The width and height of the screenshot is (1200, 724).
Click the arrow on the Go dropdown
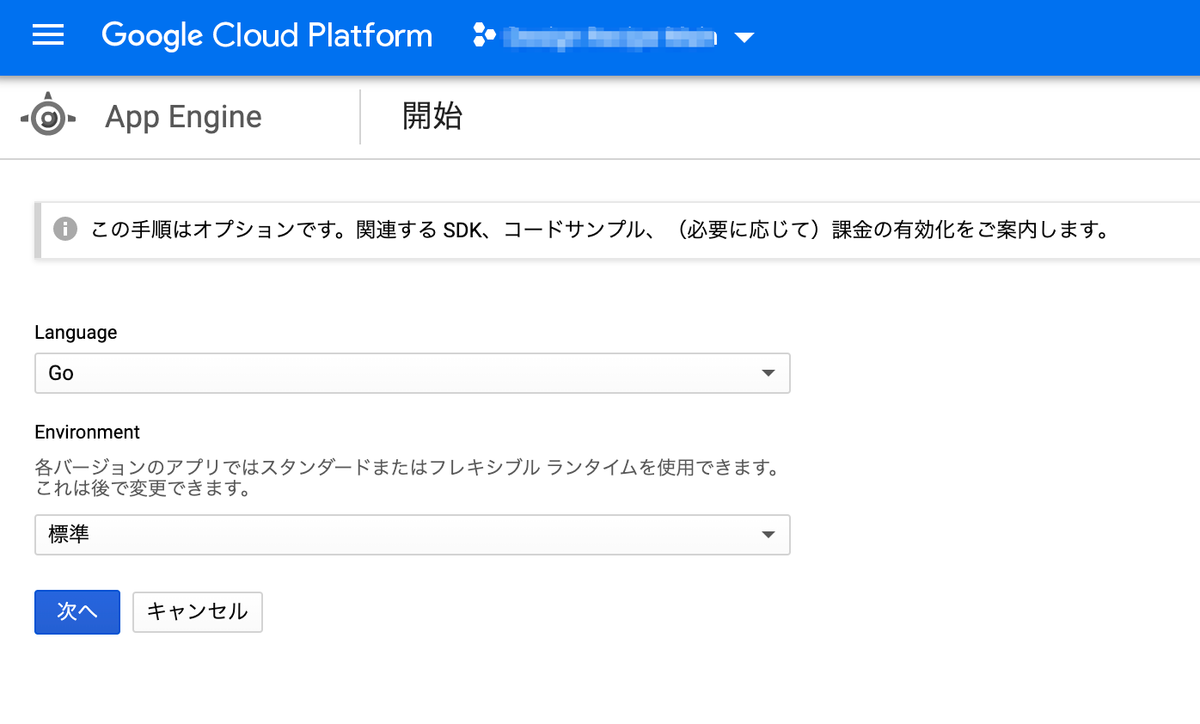pos(768,373)
